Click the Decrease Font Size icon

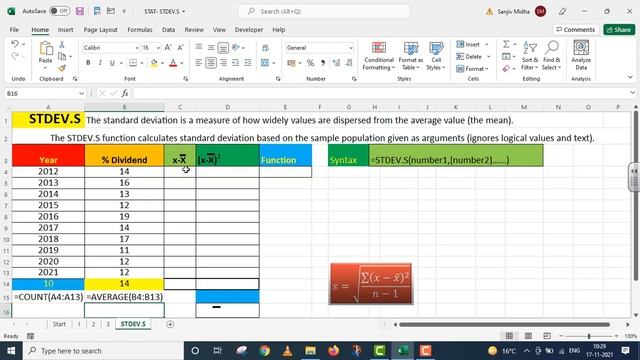180,48
